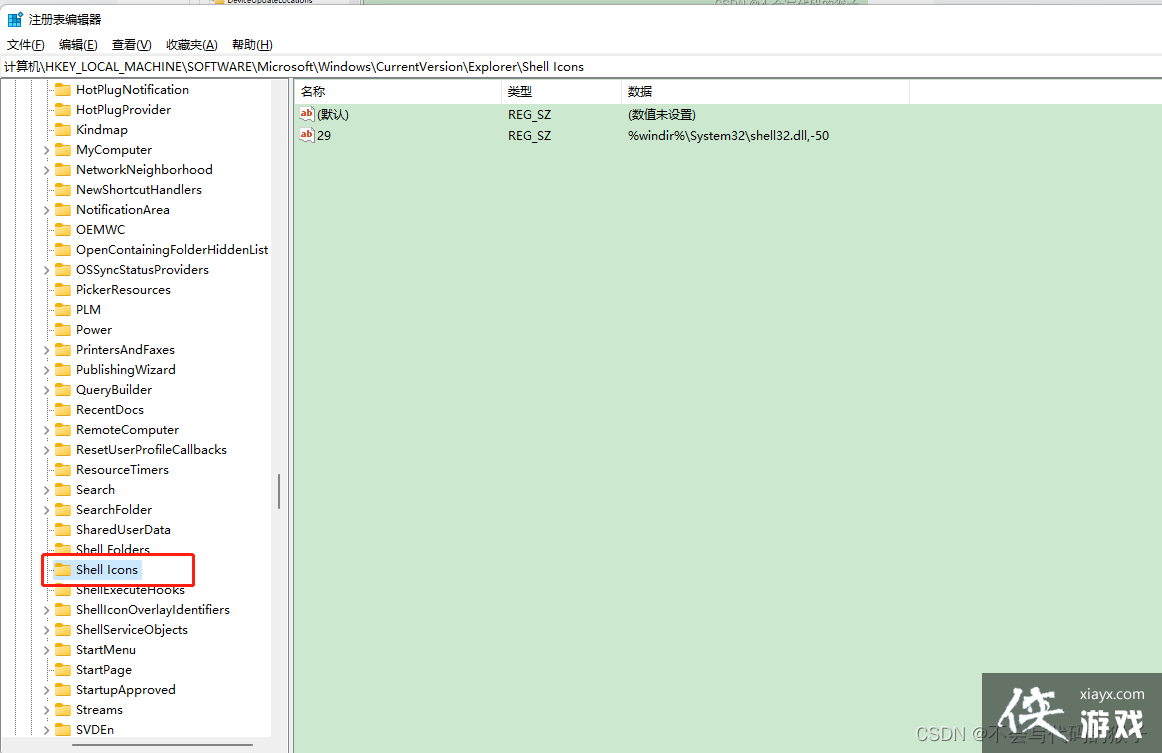Click the Registry Editor app icon in title bar
The width and height of the screenshot is (1162, 753).
tap(15, 19)
